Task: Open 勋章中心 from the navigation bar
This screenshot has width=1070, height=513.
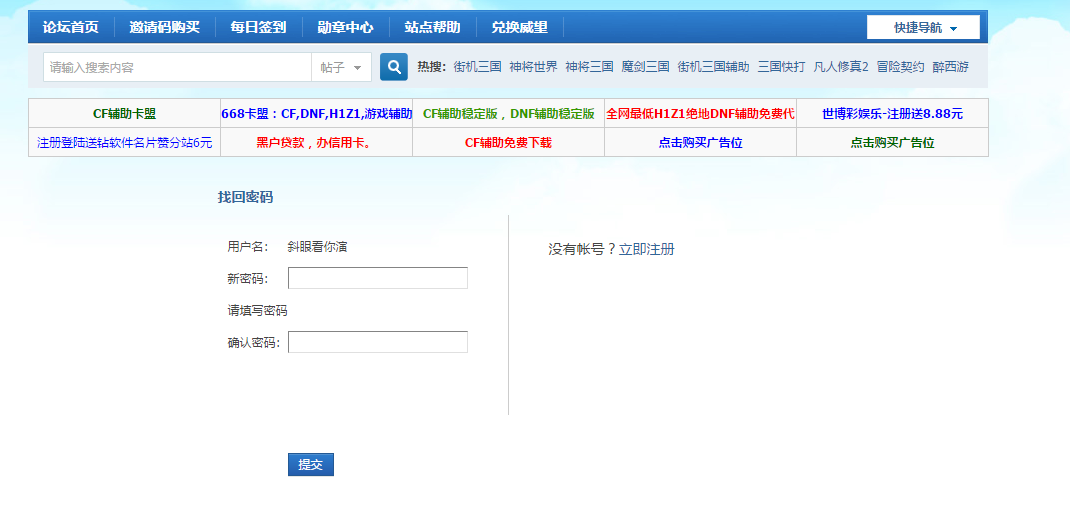Action: coord(345,27)
